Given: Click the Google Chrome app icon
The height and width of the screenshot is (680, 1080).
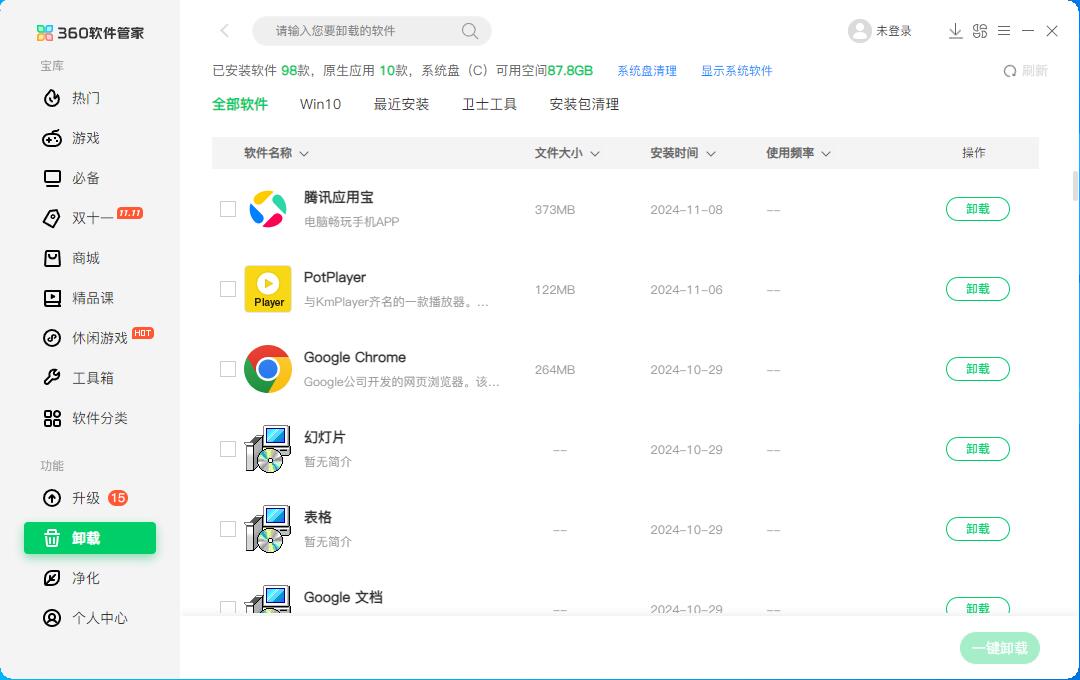Looking at the screenshot, I should pos(268,369).
